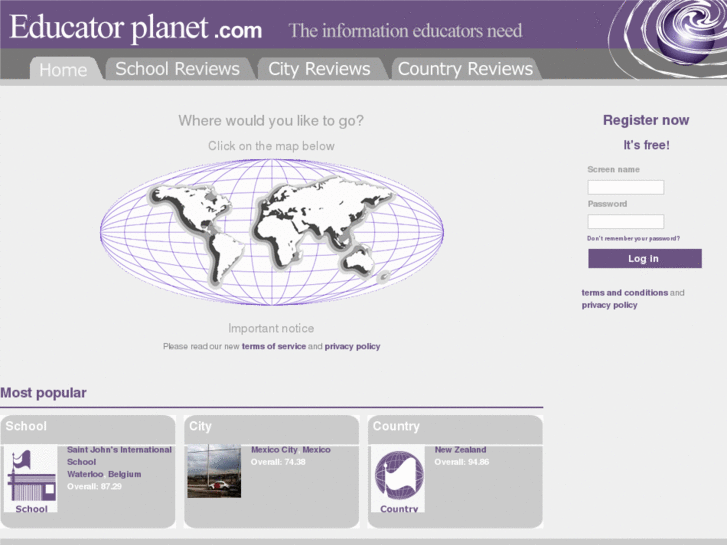Image resolution: width=727 pixels, height=545 pixels.
Task: Click the Important notice heading
Action: tap(271, 328)
